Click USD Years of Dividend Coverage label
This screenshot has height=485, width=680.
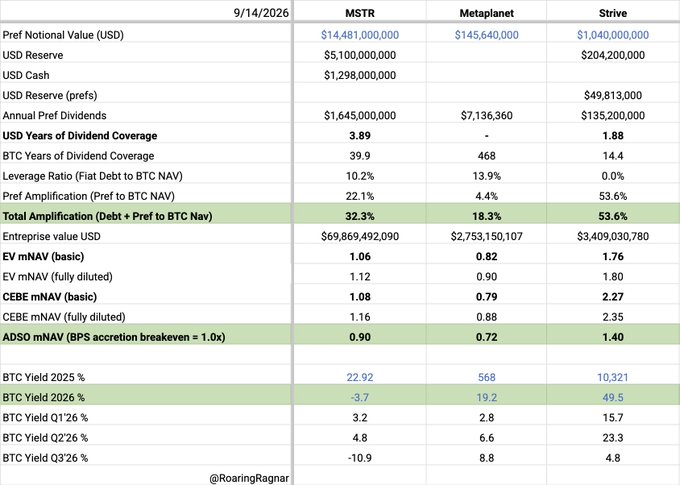(80, 135)
